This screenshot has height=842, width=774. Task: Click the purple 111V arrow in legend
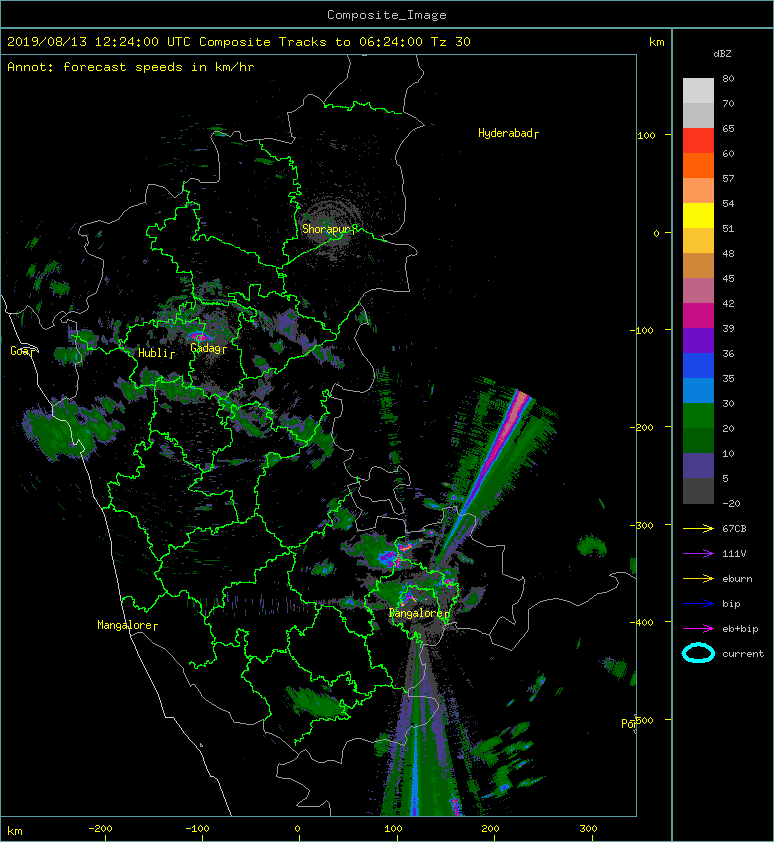click(698, 554)
